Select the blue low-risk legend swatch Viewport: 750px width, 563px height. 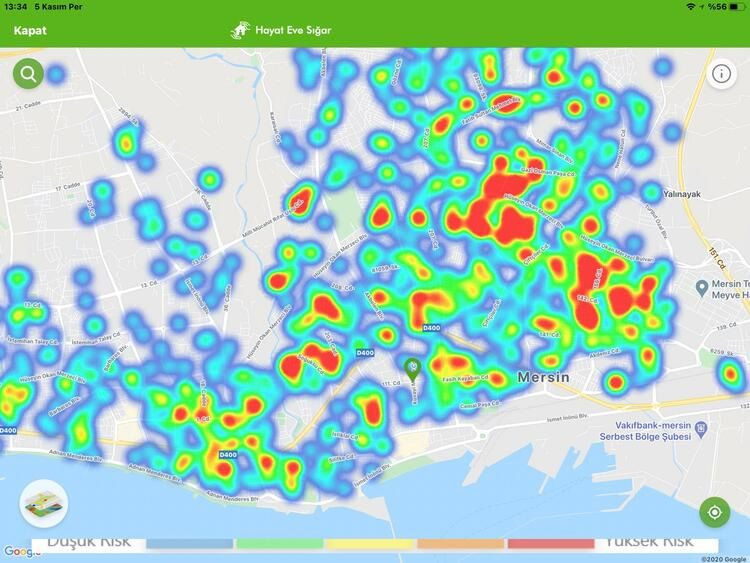point(189,544)
